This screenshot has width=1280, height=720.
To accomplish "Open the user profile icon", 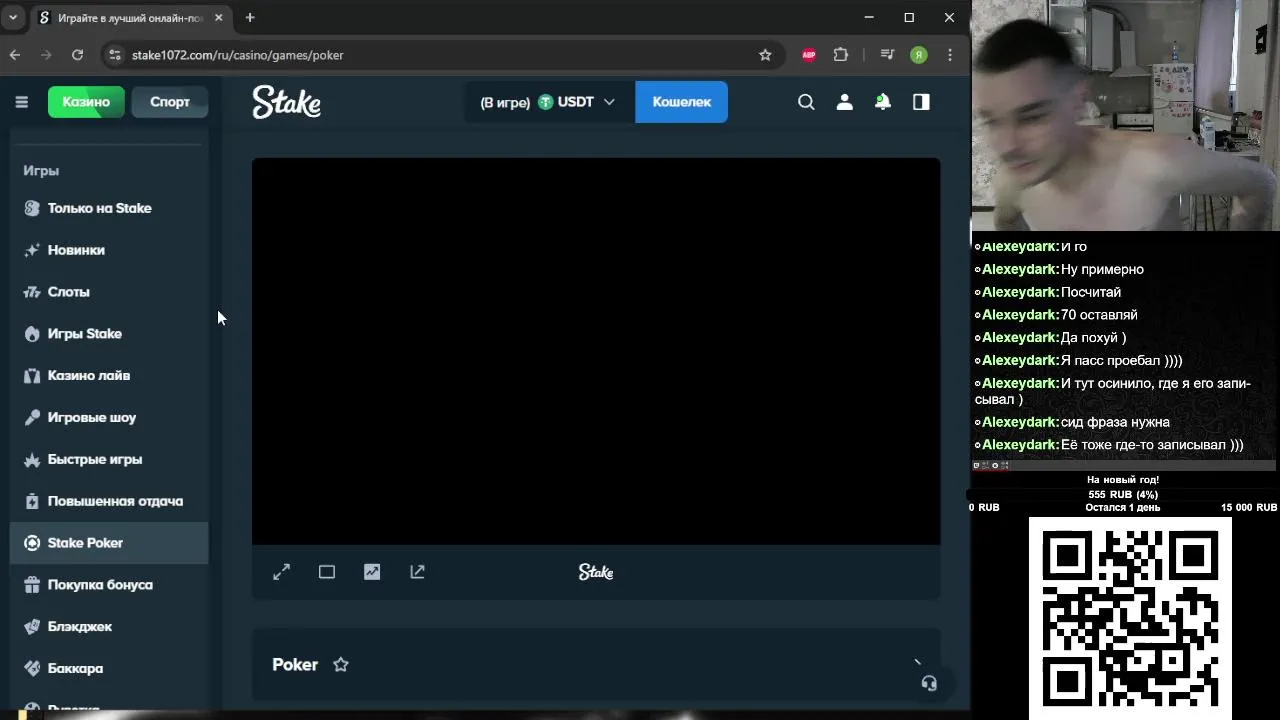I will pos(845,102).
